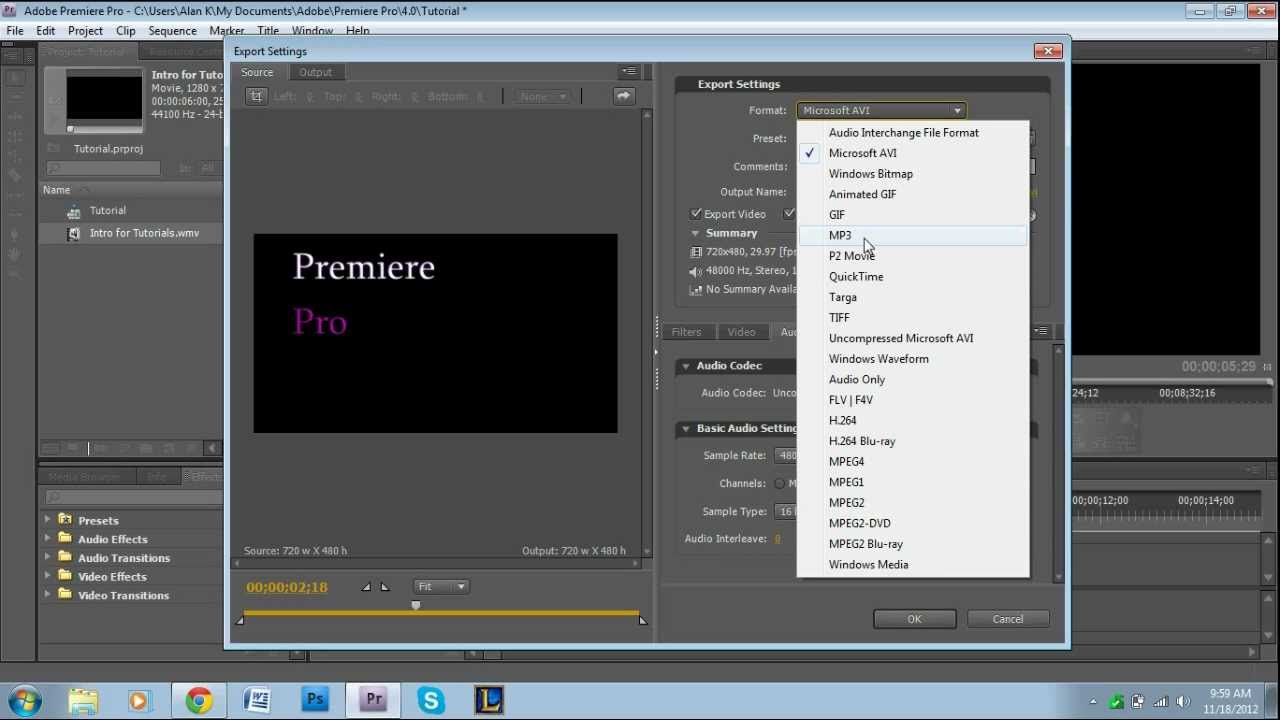Toggle the Export Video checkbox
The width and height of the screenshot is (1280, 720).
696,214
